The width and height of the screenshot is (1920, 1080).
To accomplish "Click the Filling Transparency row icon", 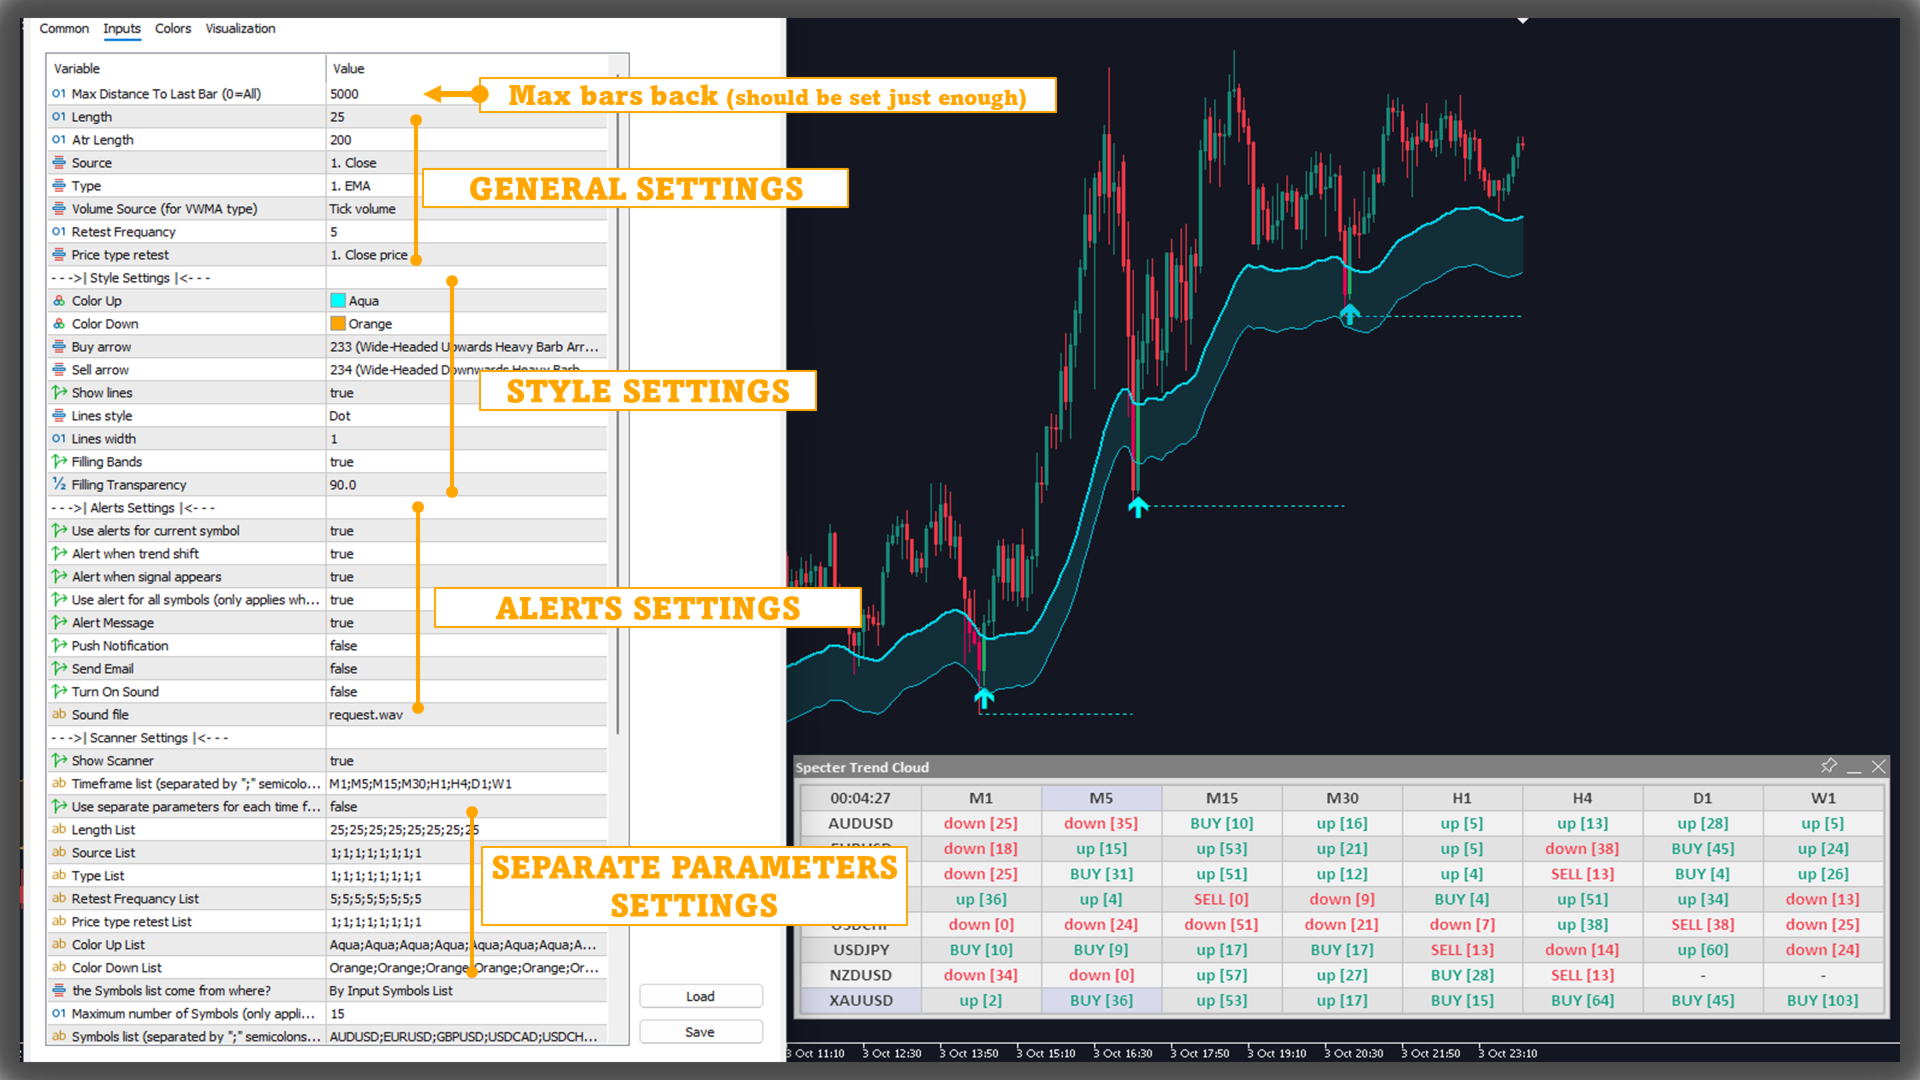I will (x=59, y=485).
